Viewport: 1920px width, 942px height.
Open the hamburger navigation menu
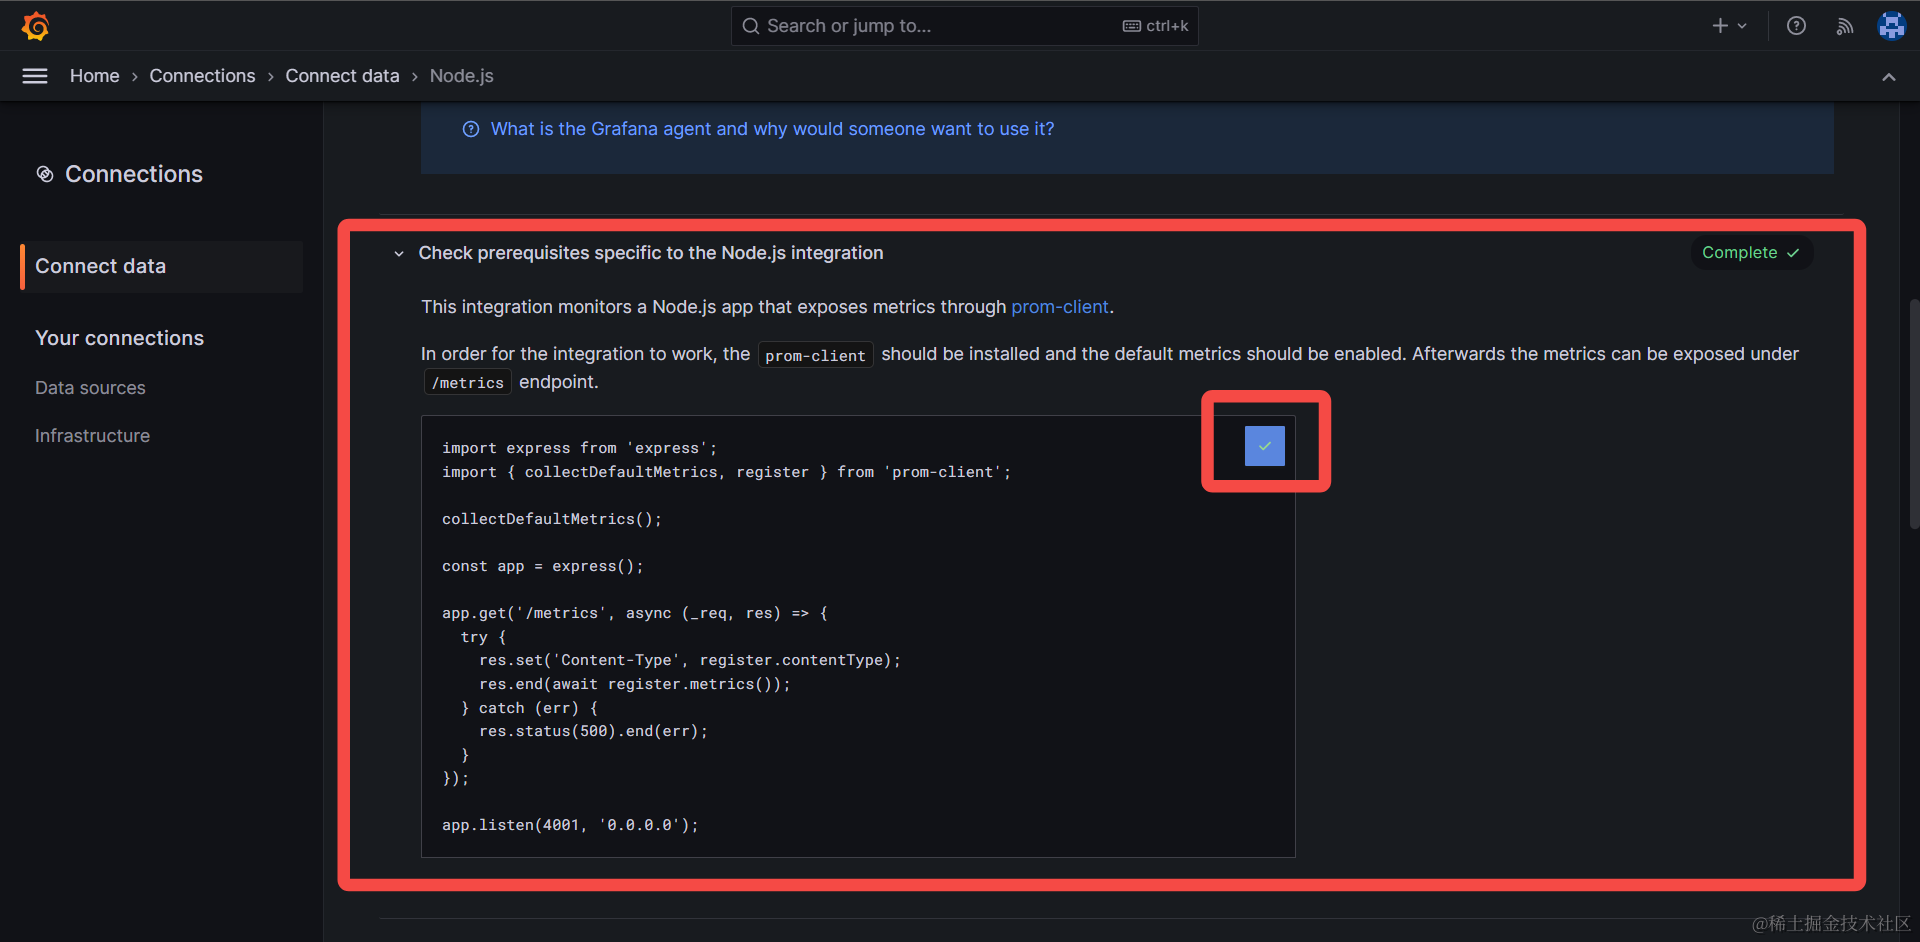35,76
